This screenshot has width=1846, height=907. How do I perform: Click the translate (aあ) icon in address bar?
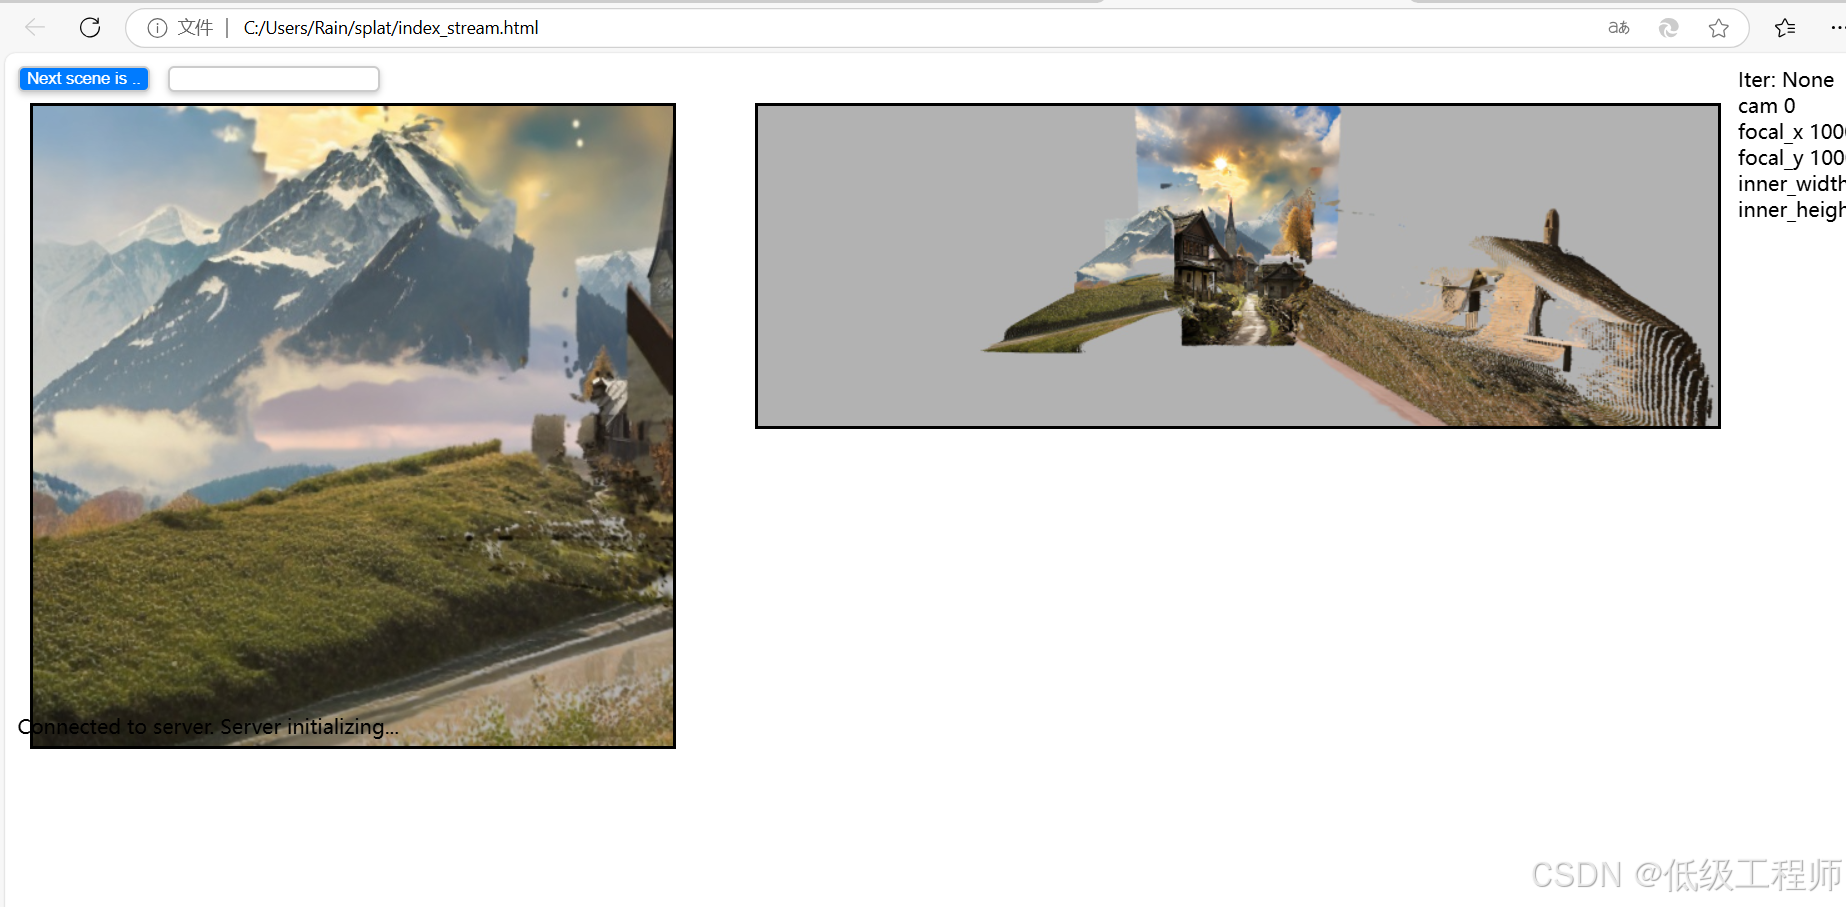(1617, 28)
